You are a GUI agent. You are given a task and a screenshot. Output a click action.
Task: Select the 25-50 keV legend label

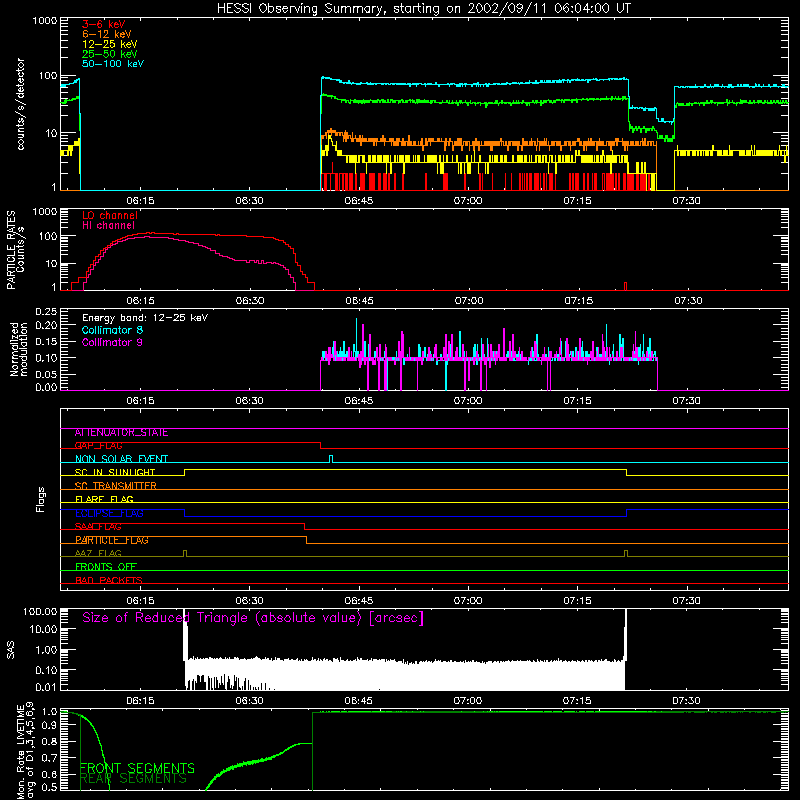pyautogui.click(x=110, y=54)
